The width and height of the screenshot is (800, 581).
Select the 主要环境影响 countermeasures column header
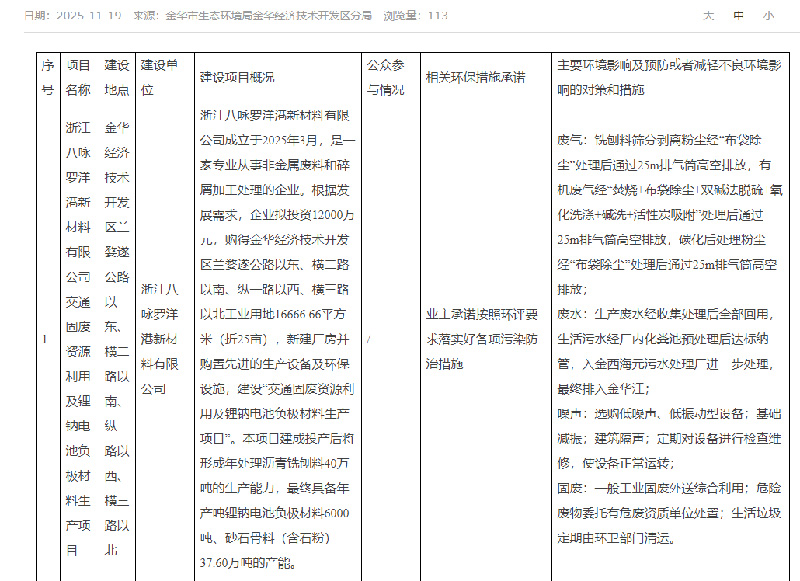(x=669, y=76)
